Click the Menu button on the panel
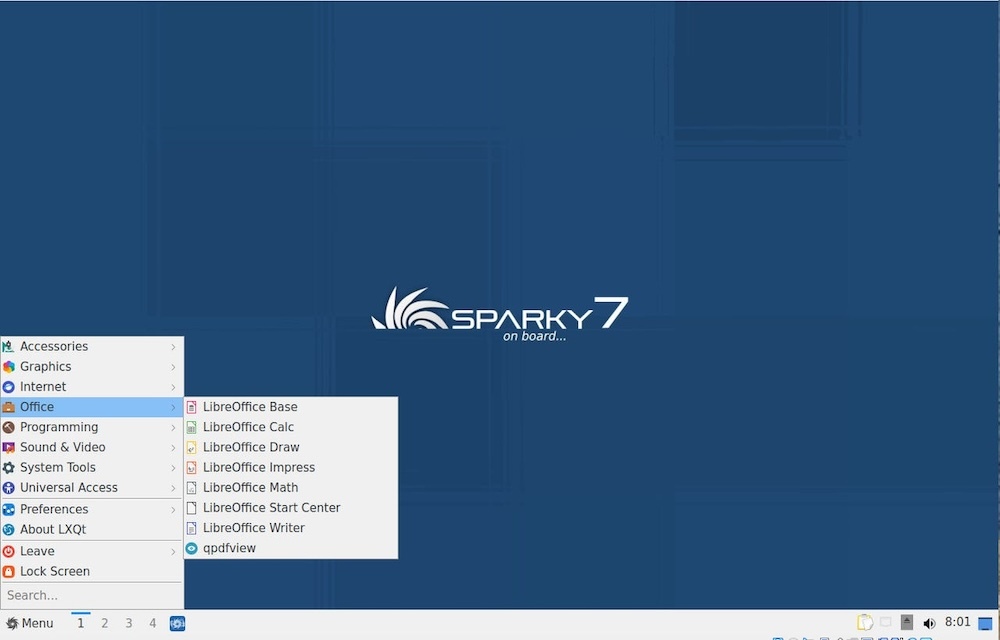Viewport: 1000px width, 640px height. tap(29, 623)
